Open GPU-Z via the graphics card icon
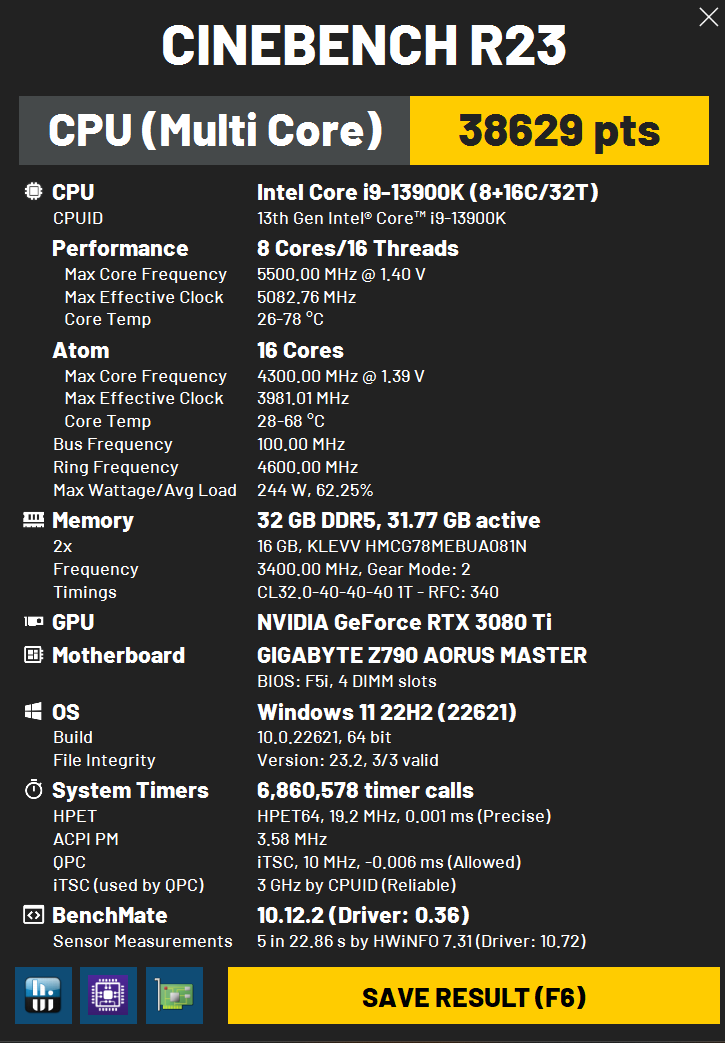The height and width of the screenshot is (1043, 725). tap(174, 995)
